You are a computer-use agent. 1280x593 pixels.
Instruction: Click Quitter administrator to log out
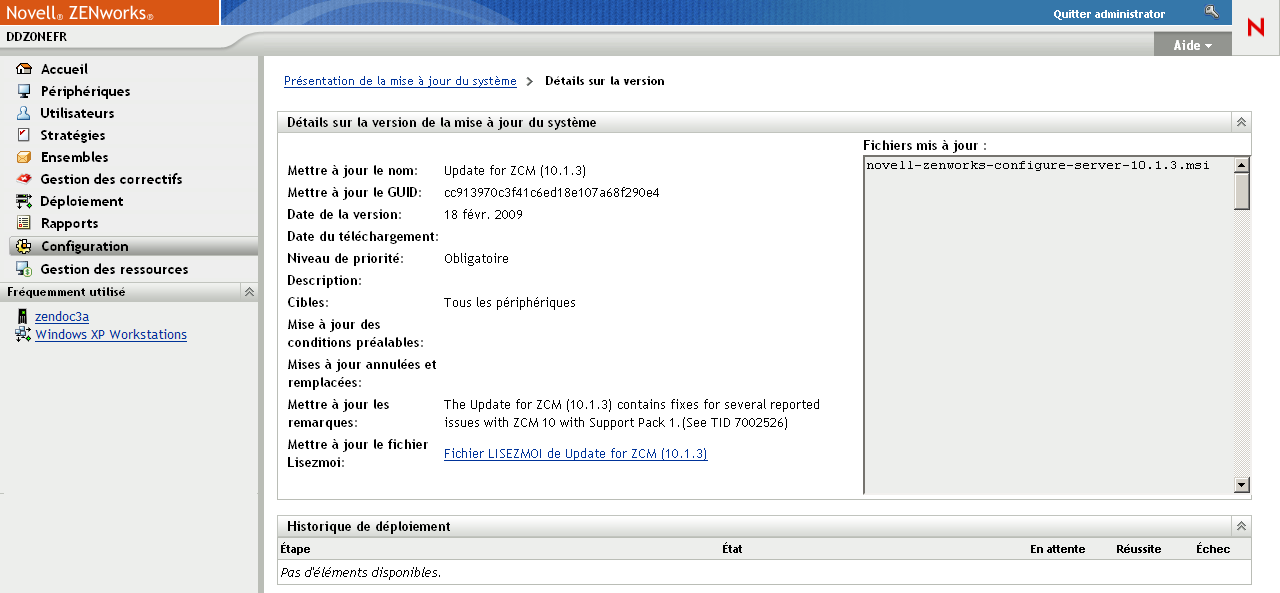click(1109, 14)
